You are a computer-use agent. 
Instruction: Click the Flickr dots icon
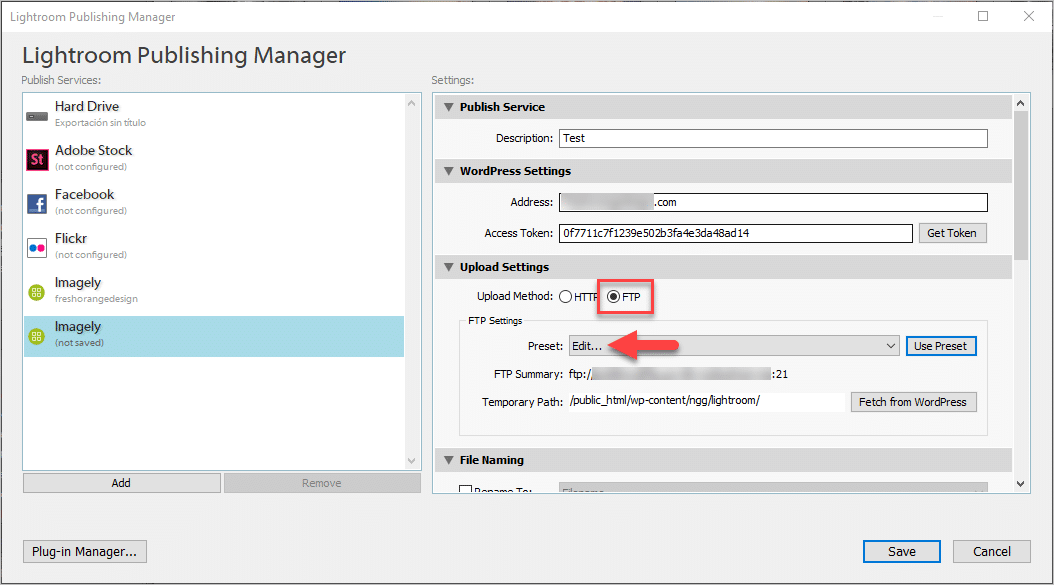point(37,247)
